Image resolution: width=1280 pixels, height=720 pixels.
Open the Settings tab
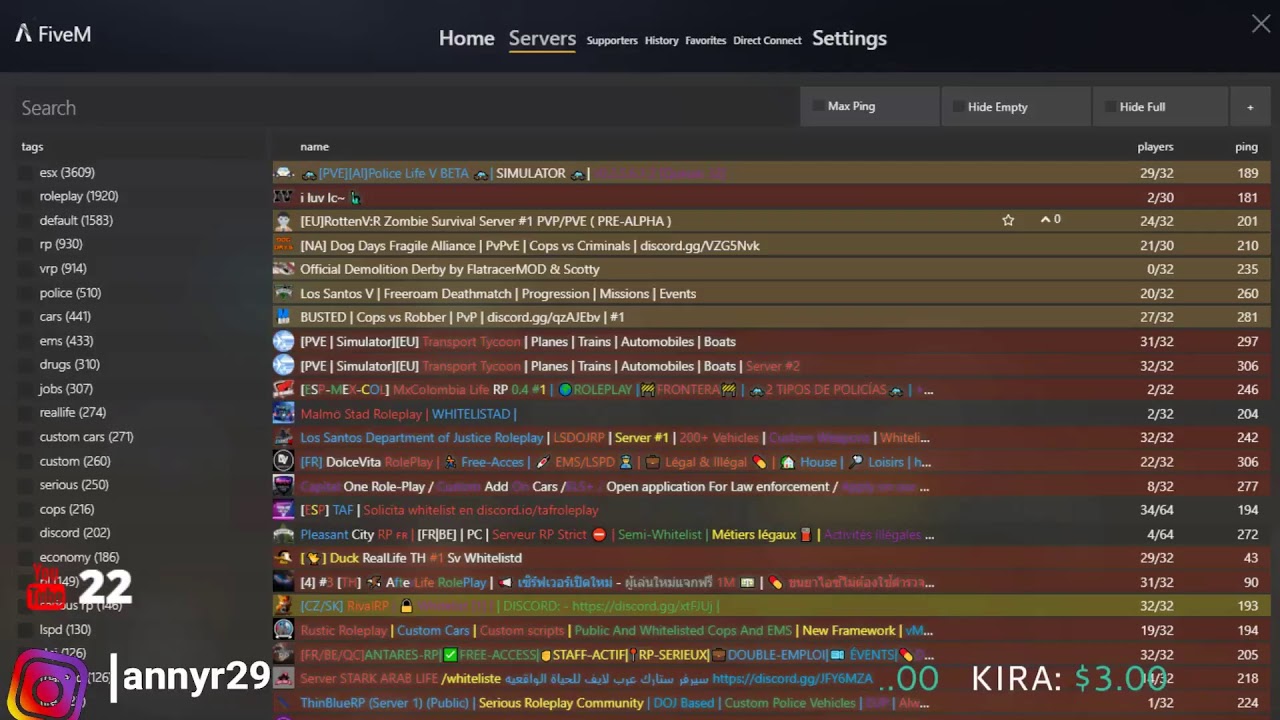tap(849, 38)
